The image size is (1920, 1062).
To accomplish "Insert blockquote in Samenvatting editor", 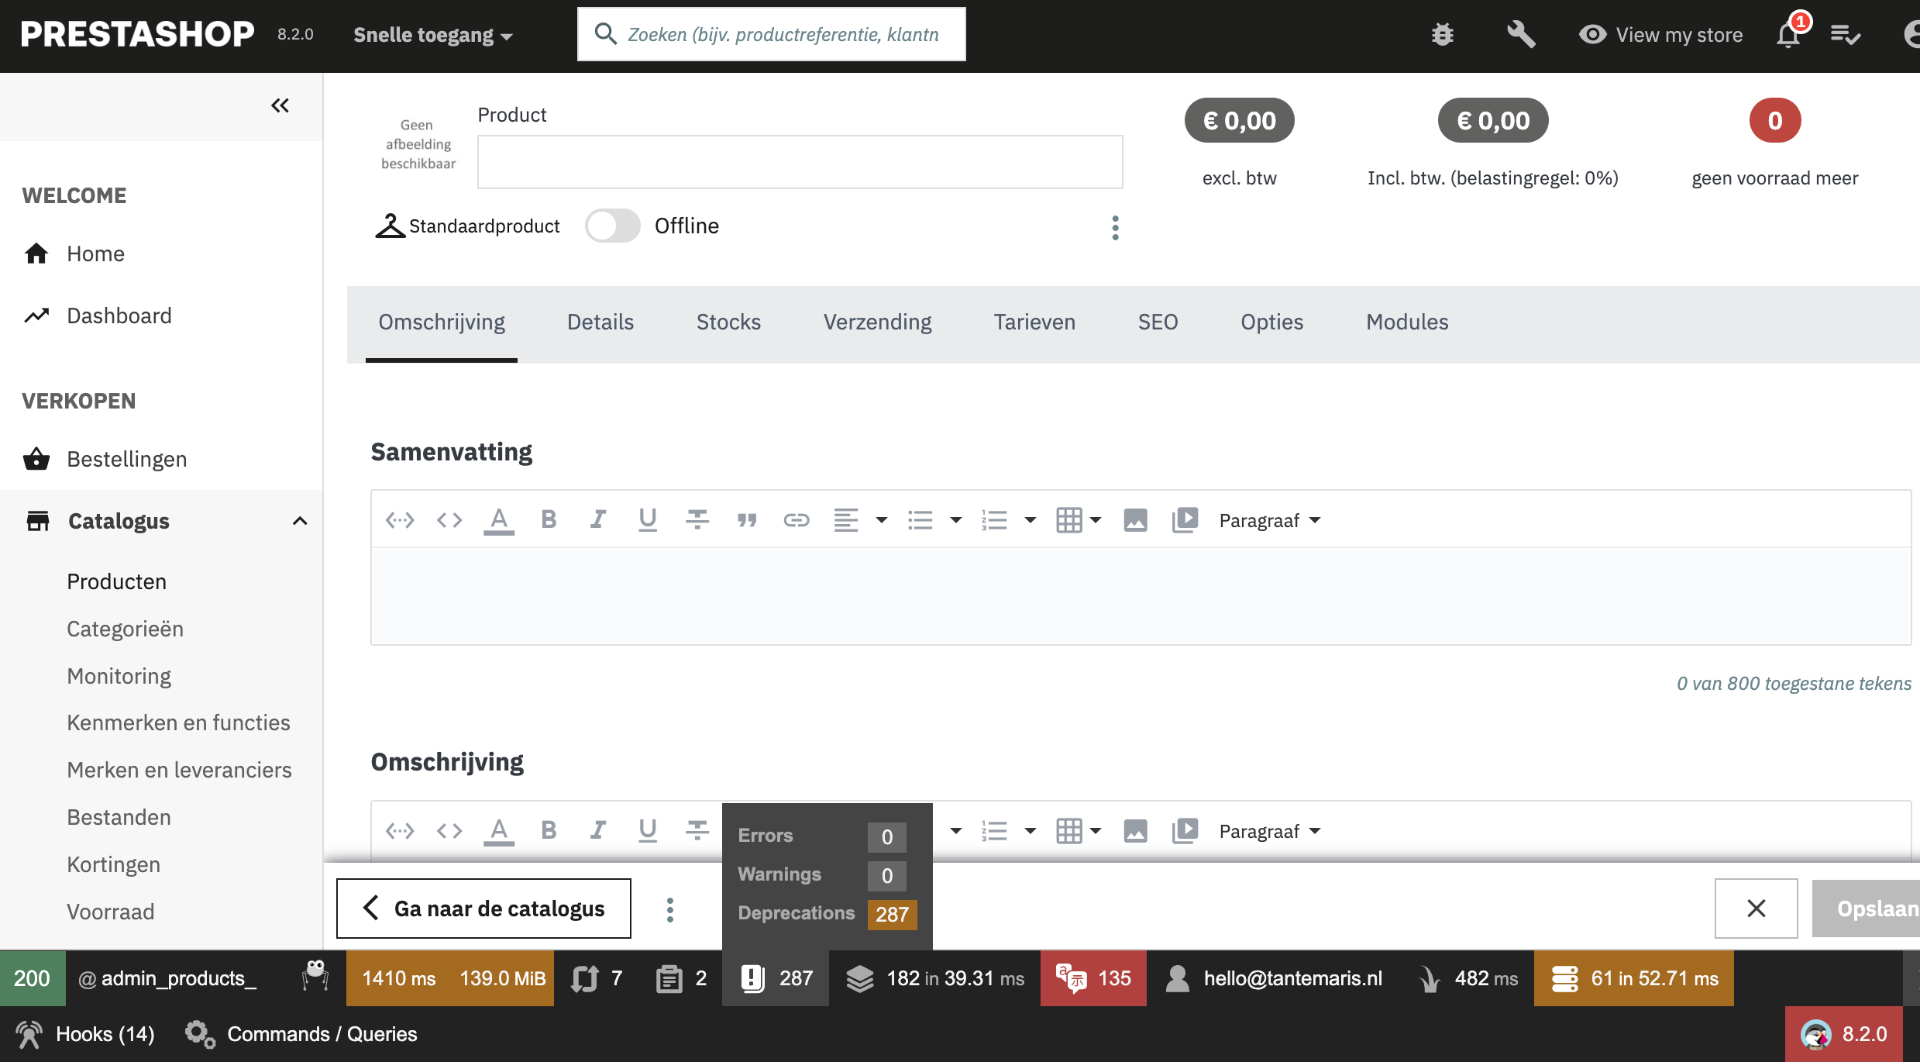I will coord(747,520).
